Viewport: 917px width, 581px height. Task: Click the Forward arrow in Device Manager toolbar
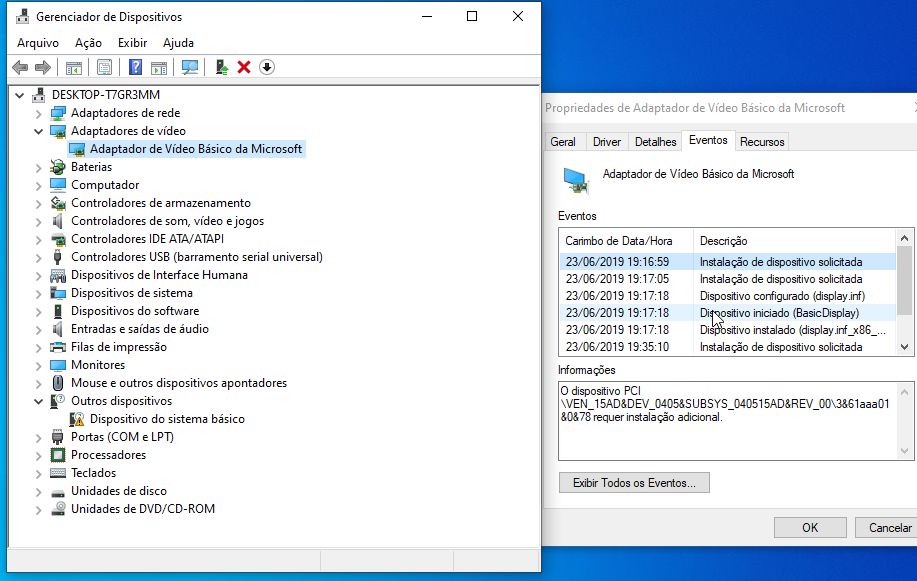click(x=43, y=67)
